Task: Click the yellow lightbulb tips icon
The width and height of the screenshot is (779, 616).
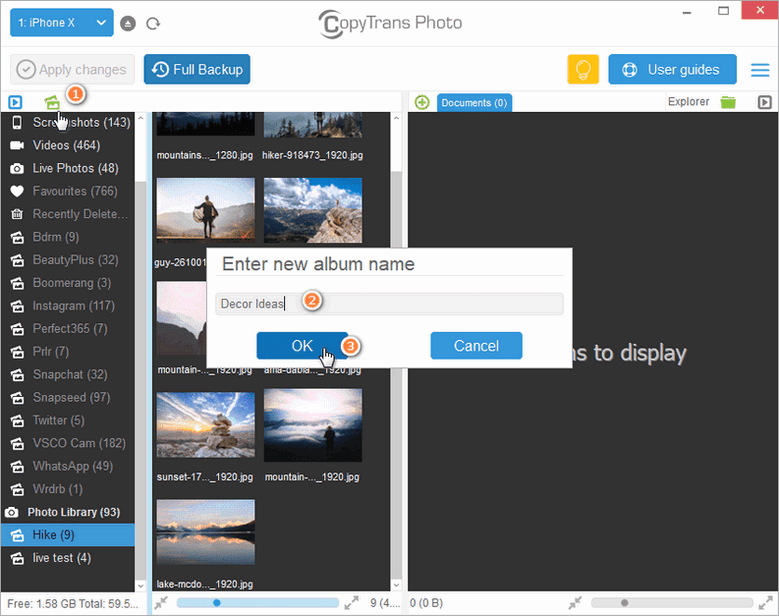Action: click(x=583, y=70)
